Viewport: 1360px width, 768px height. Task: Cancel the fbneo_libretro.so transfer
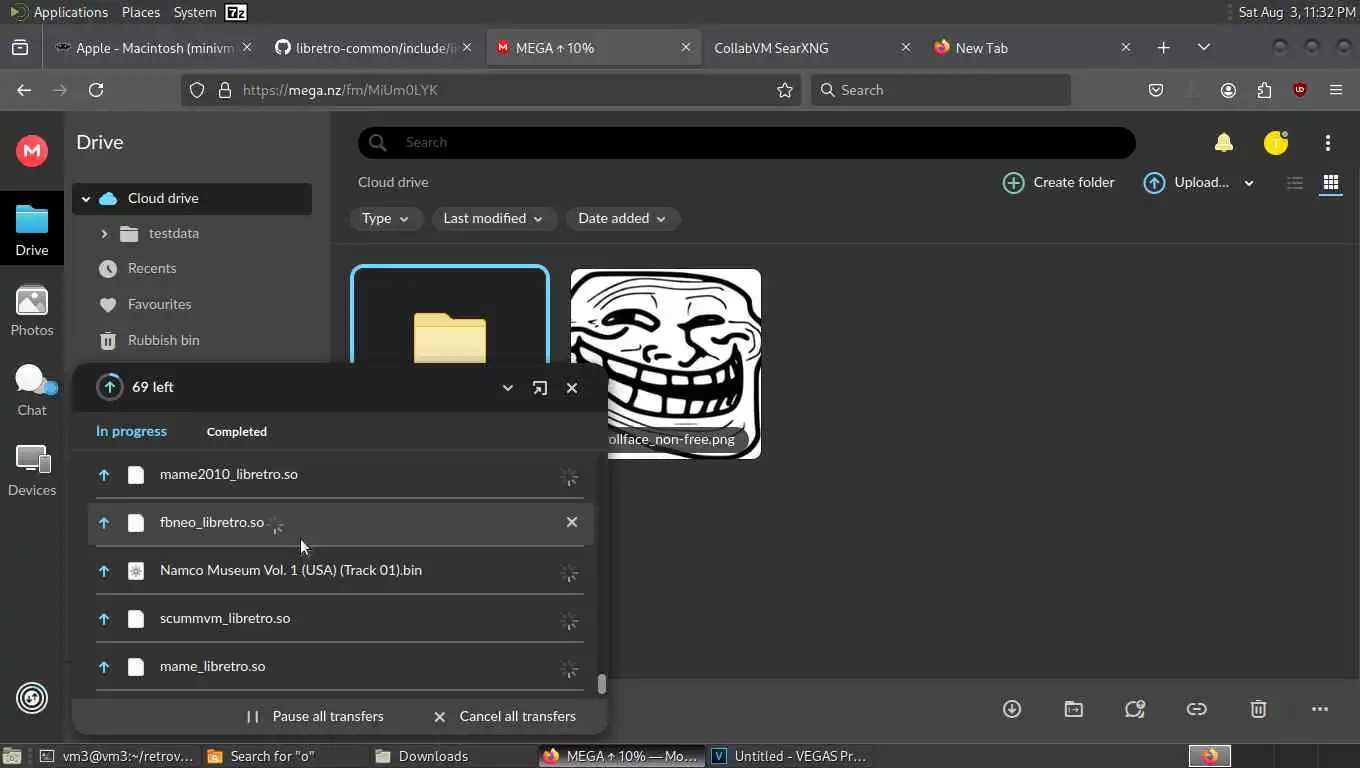click(x=572, y=522)
